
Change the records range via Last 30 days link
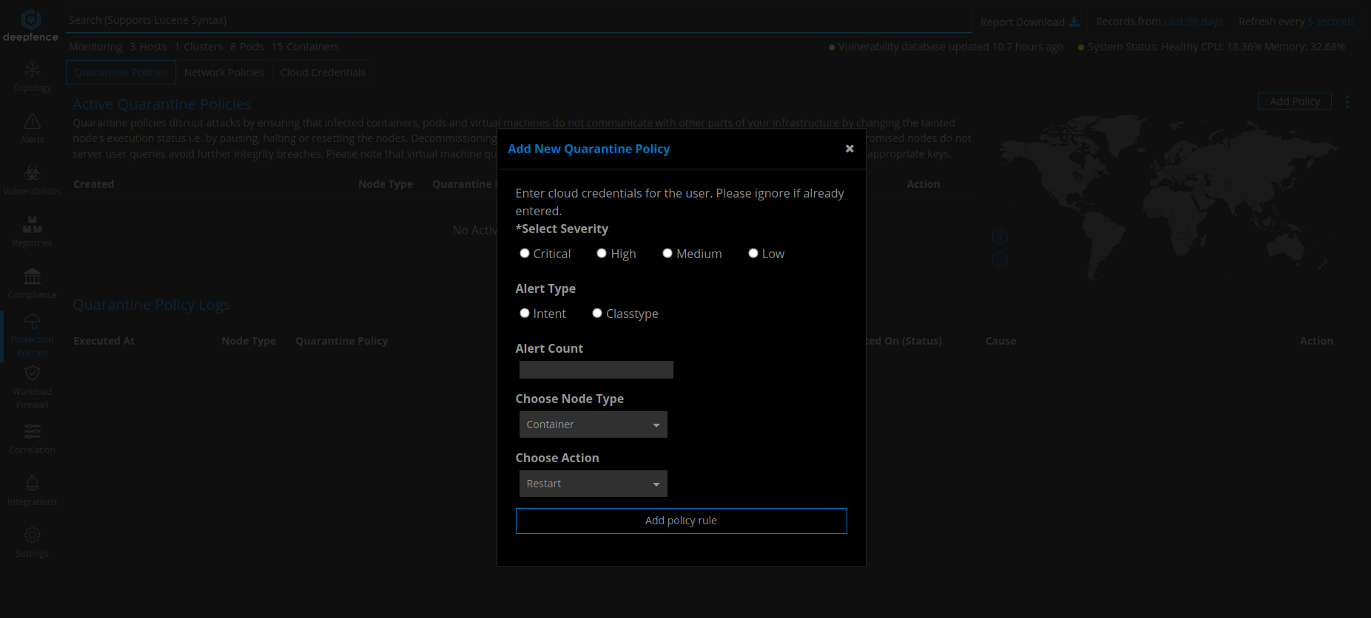tap(1192, 20)
